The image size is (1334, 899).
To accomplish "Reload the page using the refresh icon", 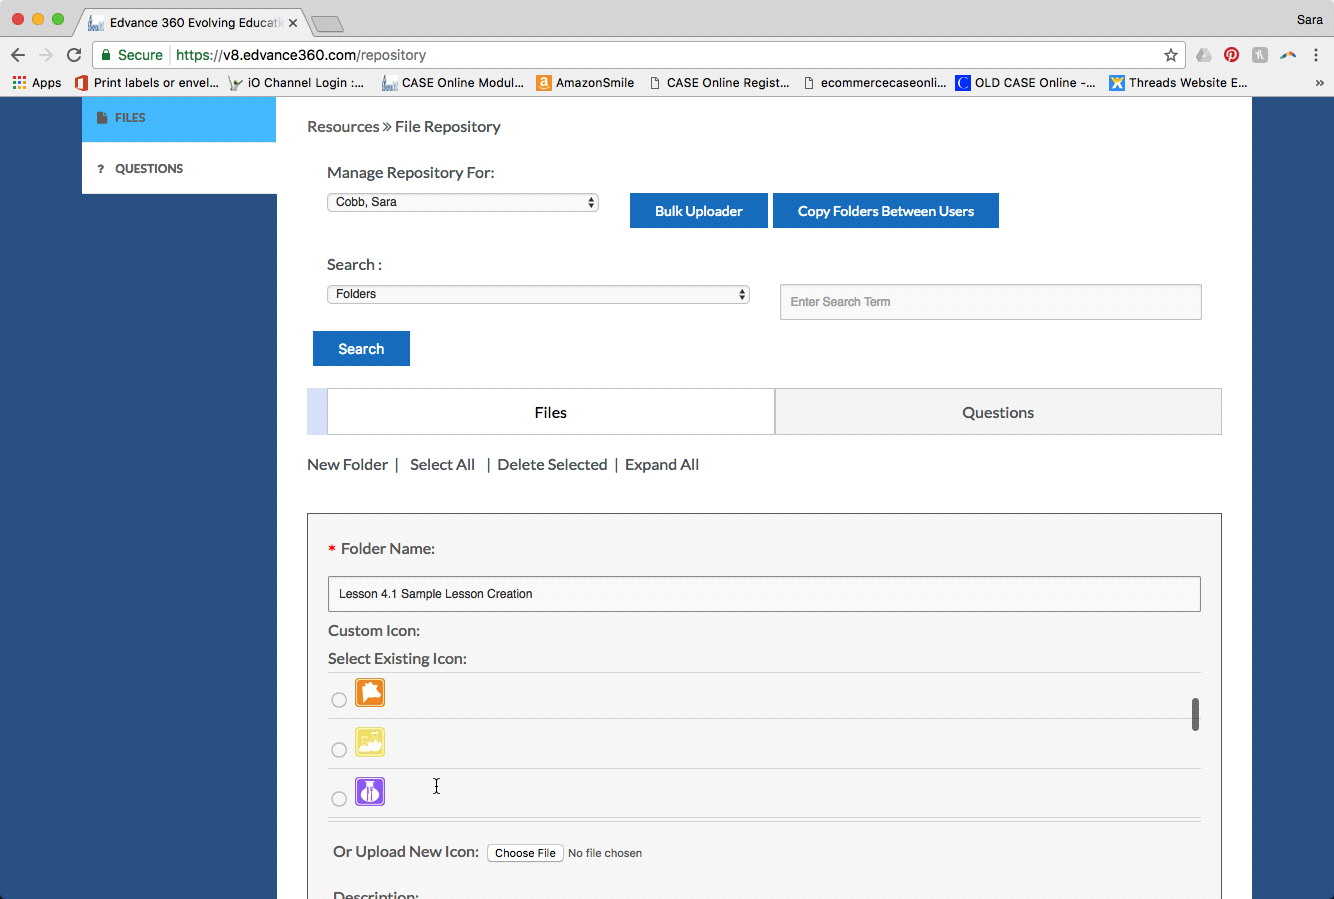I will coord(74,55).
